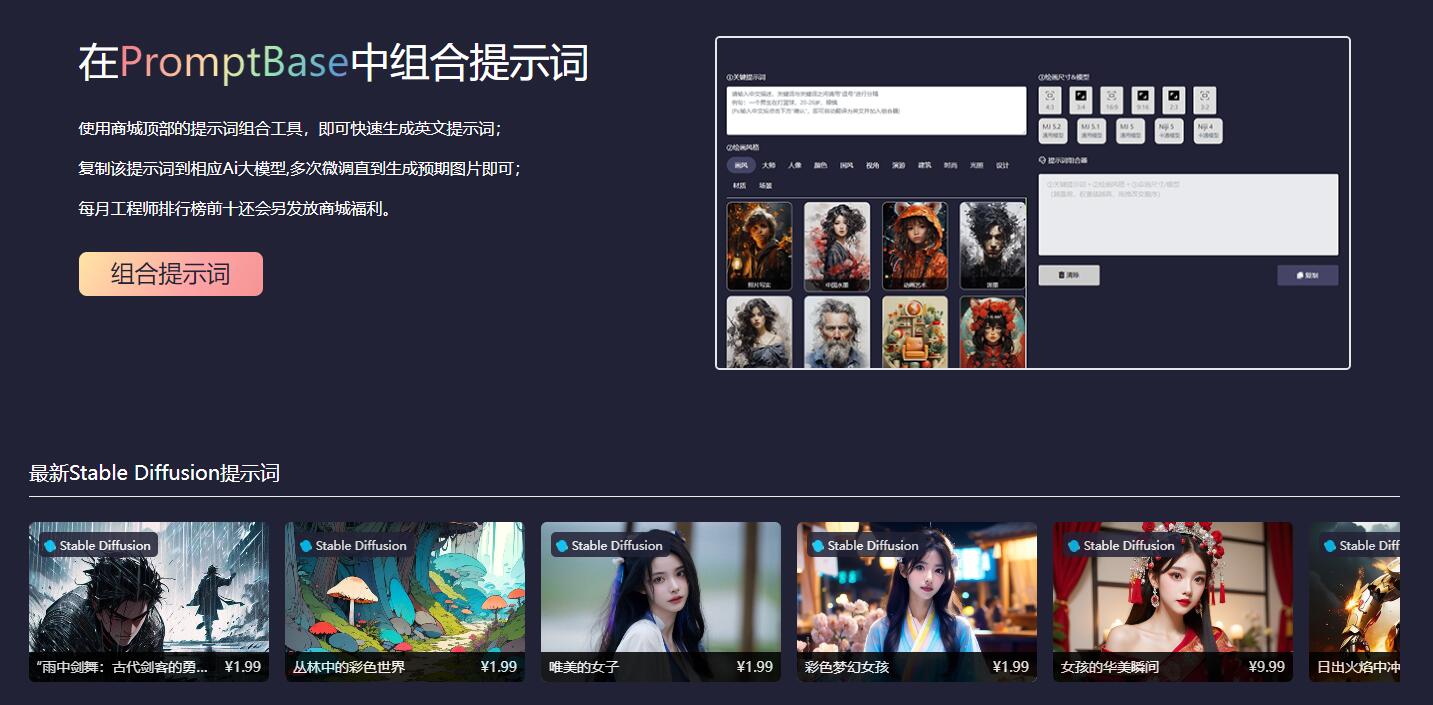Click the card title 彩色梦幻女孩
The width and height of the screenshot is (1433, 705).
tap(847, 667)
